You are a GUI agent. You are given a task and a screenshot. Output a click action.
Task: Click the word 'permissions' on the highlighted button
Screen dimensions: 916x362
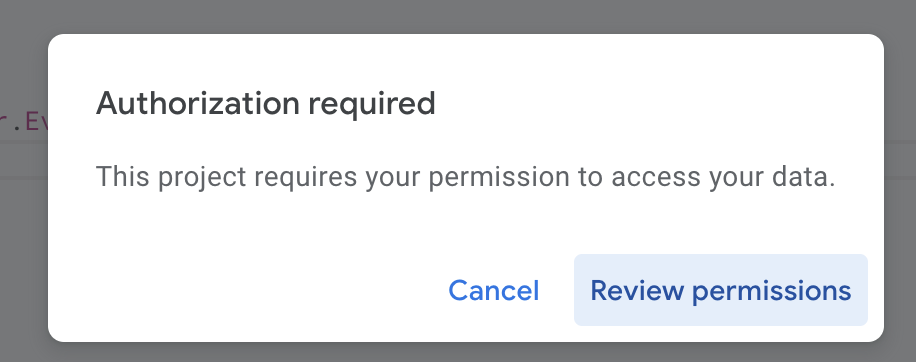pyautogui.click(x=772, y=292)
